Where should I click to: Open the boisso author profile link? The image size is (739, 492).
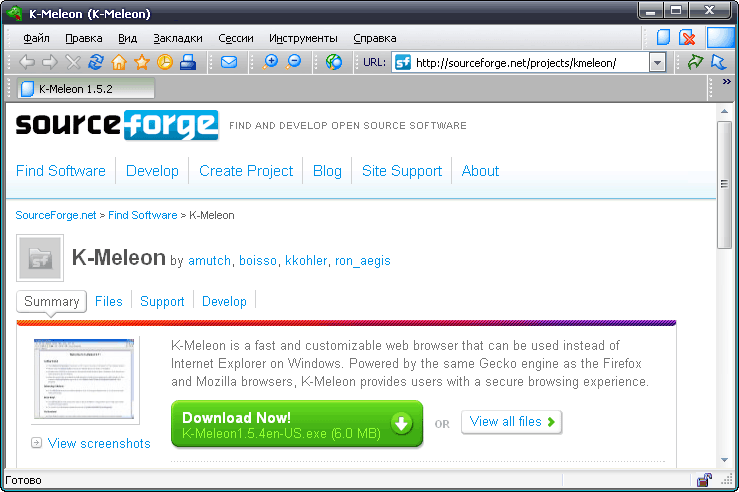(x=258, y=260)
